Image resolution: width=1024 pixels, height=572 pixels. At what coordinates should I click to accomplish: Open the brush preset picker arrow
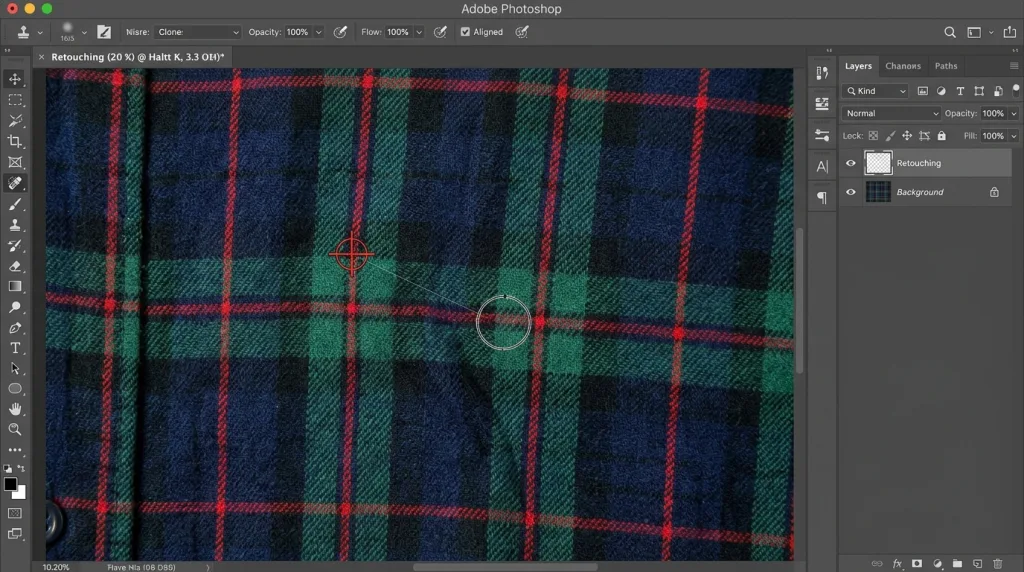84,32
